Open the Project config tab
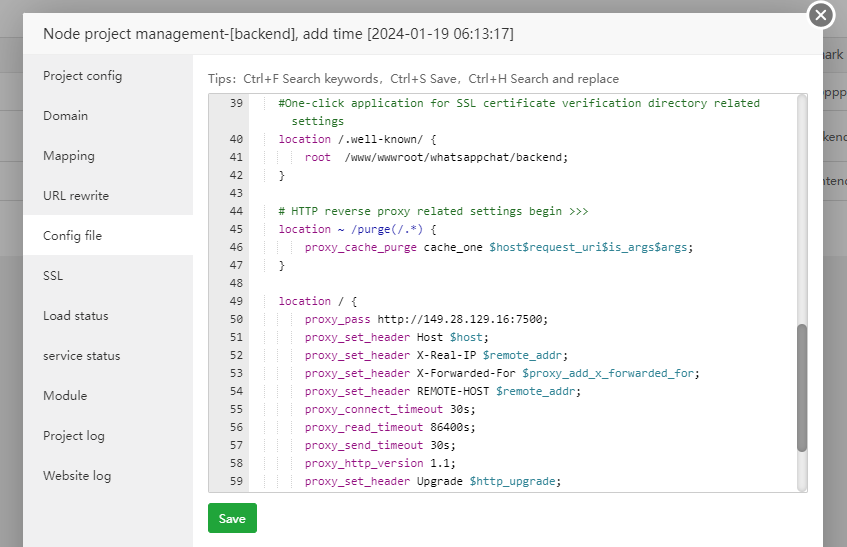Viewport: 847px width, 547px height. [82, 76]
